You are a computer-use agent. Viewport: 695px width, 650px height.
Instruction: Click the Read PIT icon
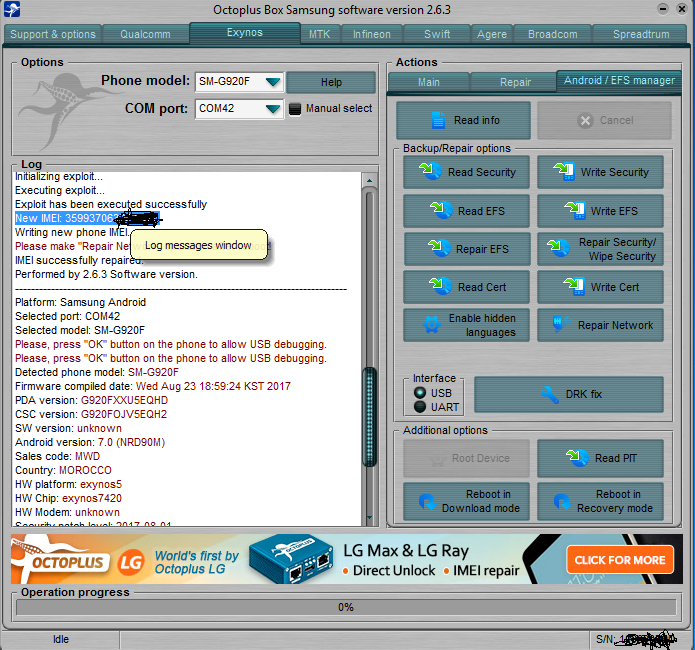(x=577, y=458)
